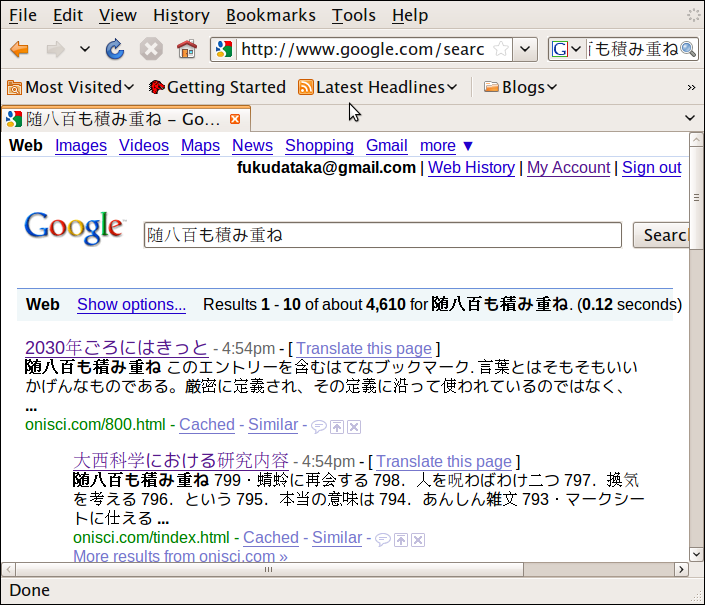Open the File menu
Screen dimensions: 705x605
(23, 15)
